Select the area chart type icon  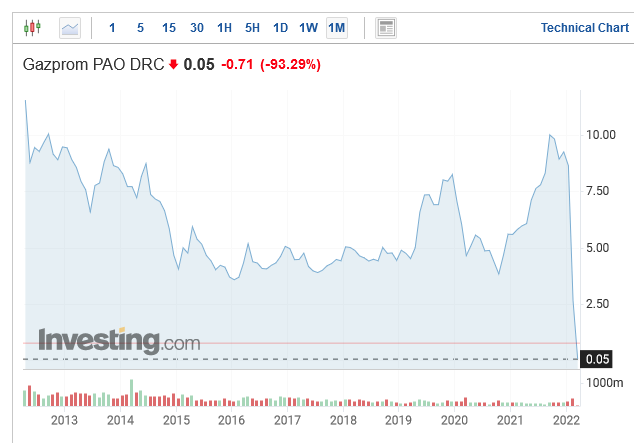pyautogui.click(x=70, y=28)
